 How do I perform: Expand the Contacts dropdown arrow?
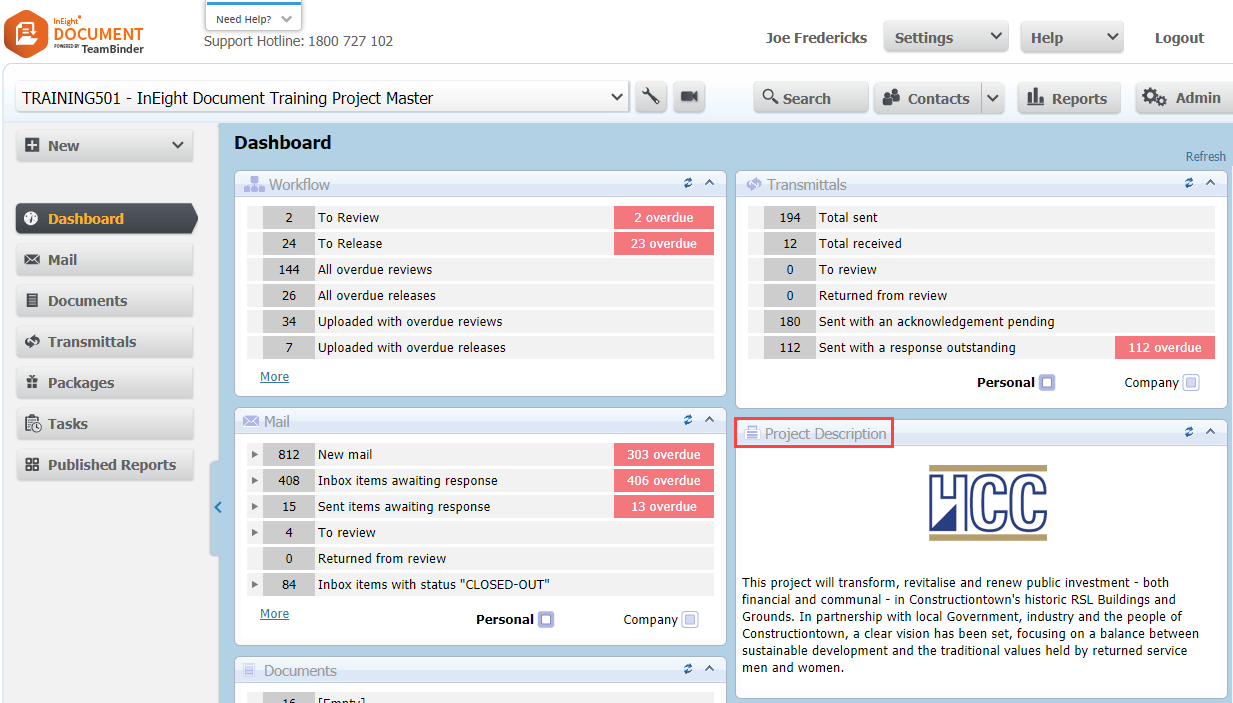992,98
